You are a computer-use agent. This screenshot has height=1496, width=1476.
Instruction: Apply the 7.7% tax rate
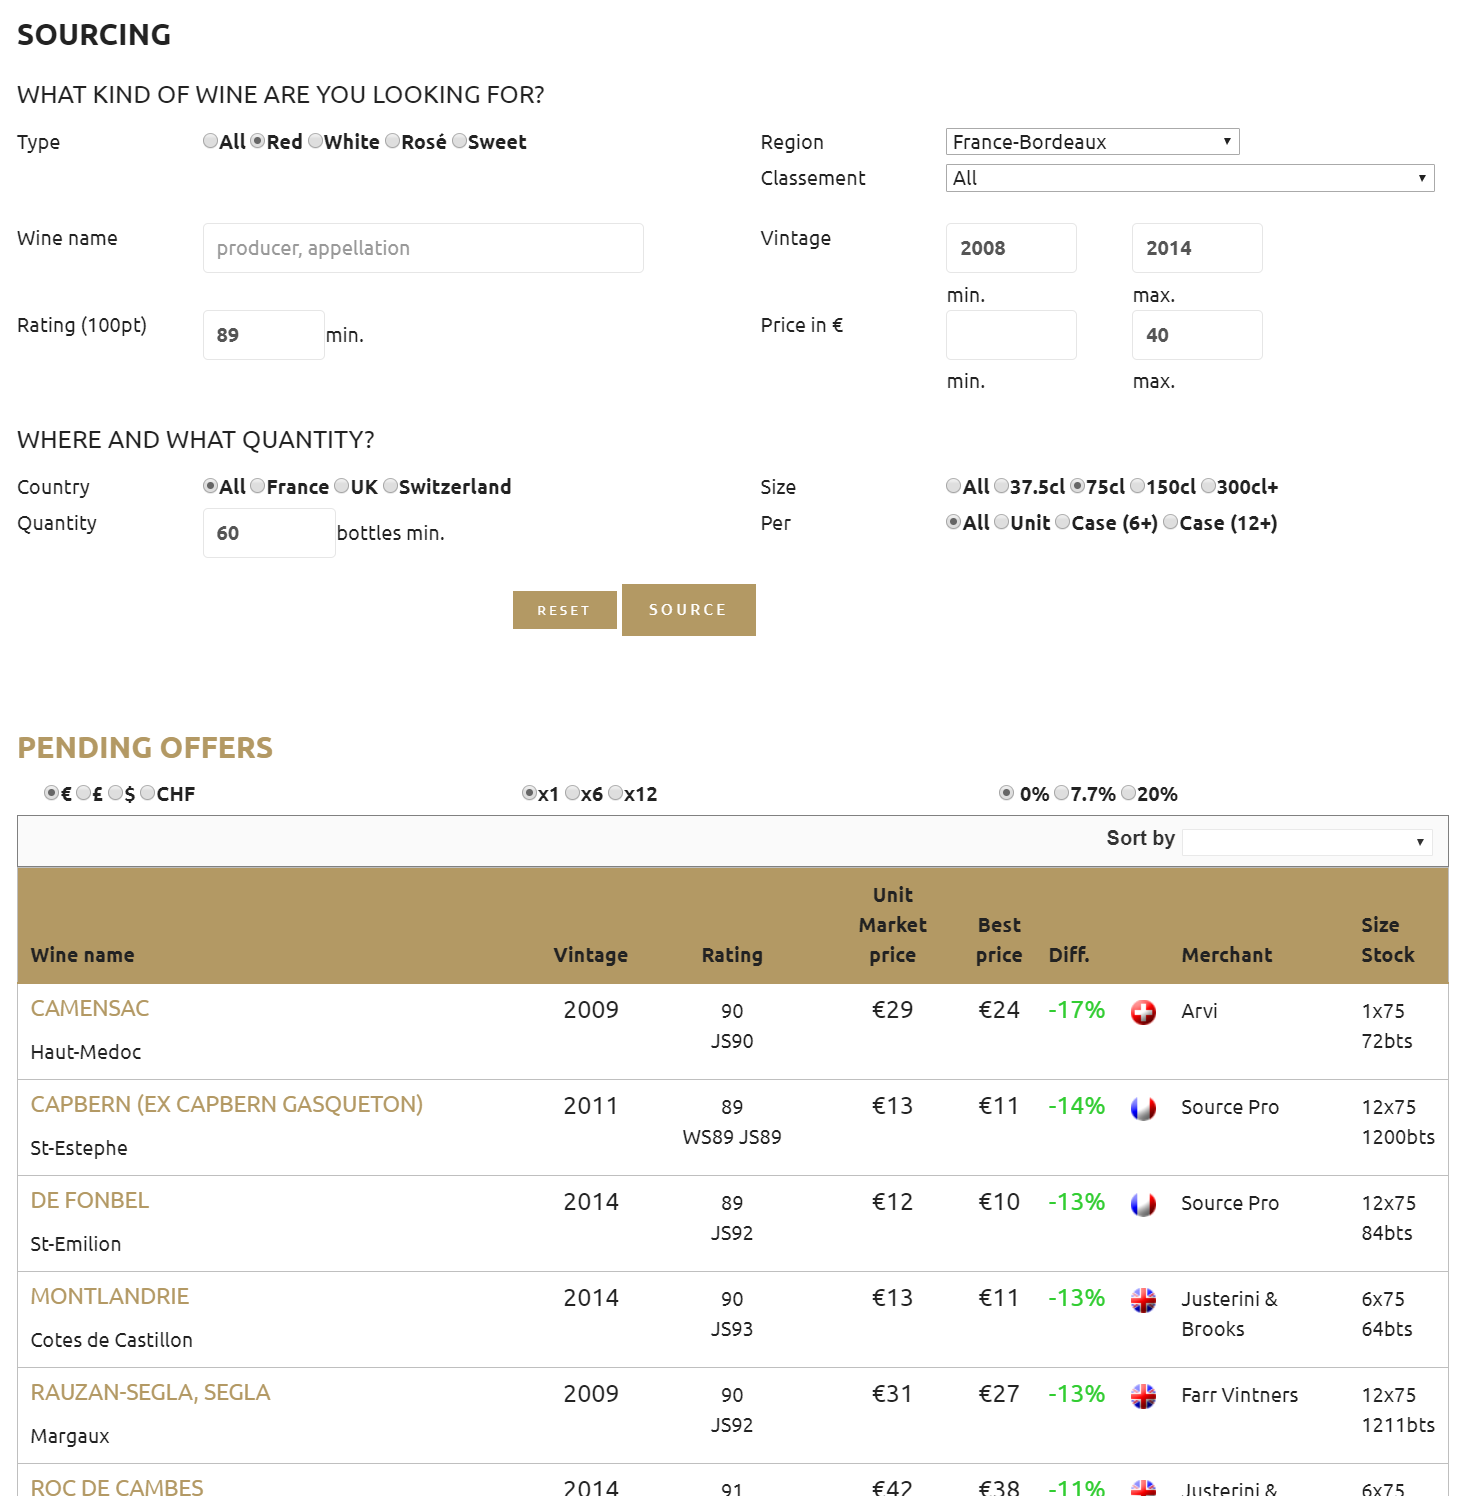1062,793
